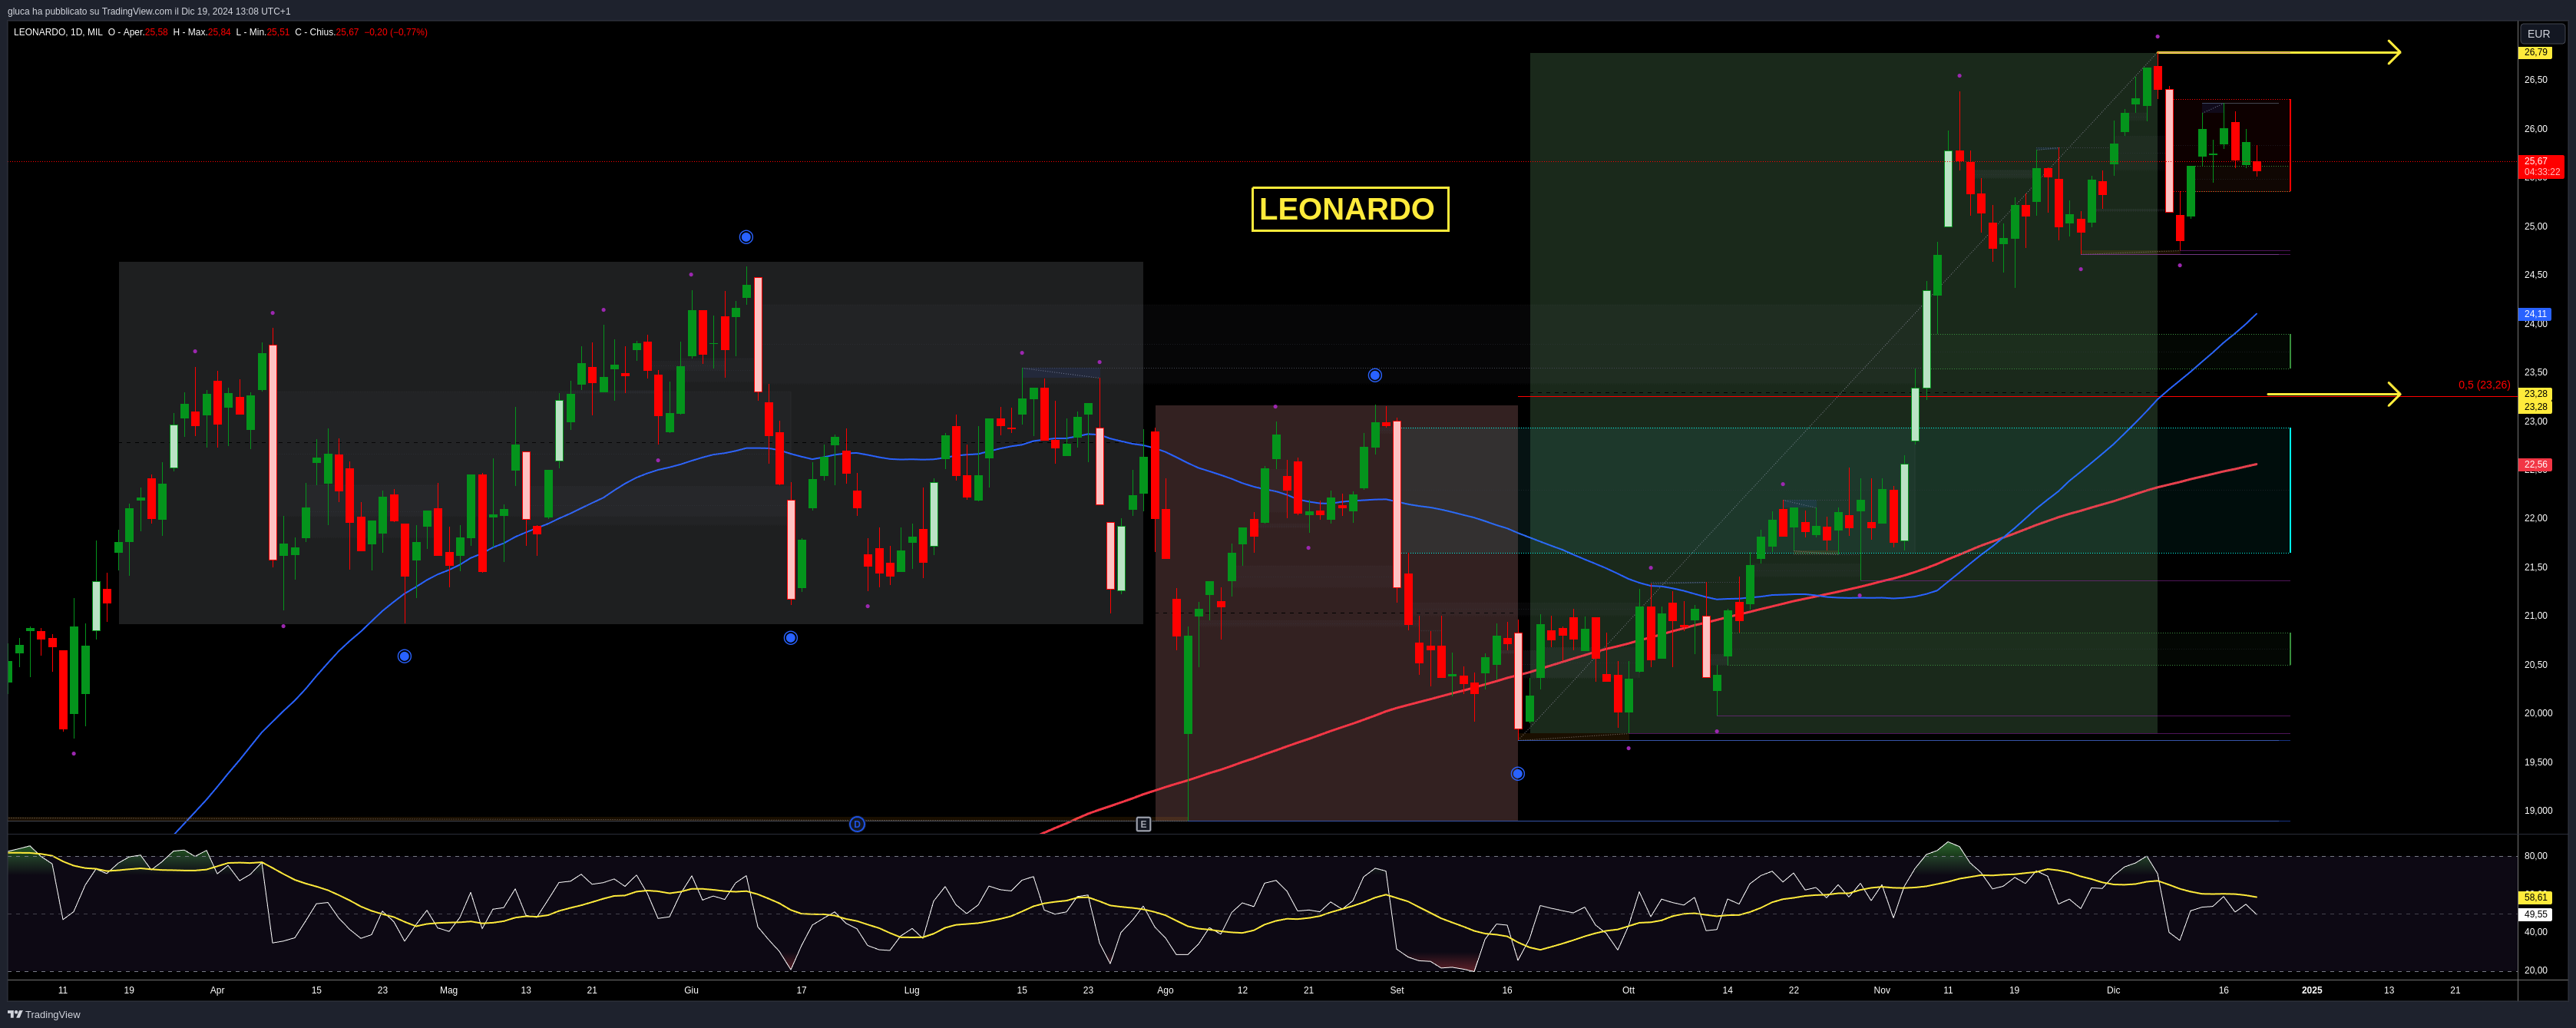
Task: Click the Giu label on time axis
Action: [691, 990]
